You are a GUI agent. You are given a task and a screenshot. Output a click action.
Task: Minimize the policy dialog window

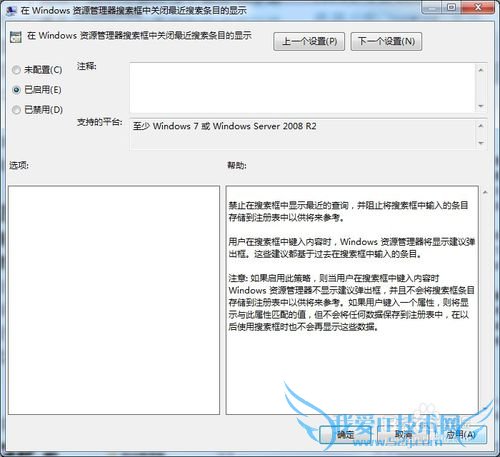coord(432,7)
